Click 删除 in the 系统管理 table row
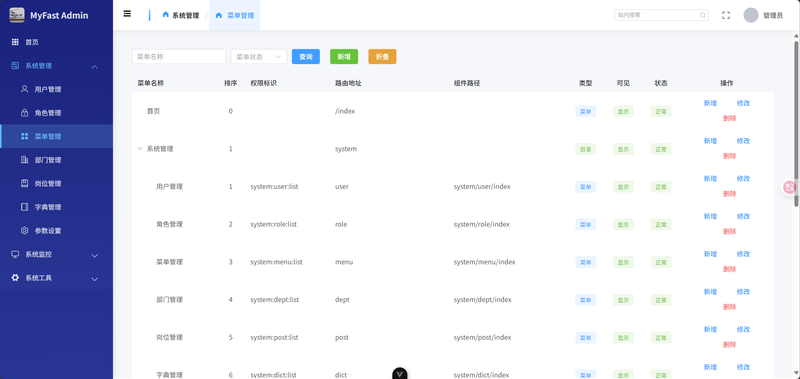This screenshot has height=379, width=800. point(730,156)
